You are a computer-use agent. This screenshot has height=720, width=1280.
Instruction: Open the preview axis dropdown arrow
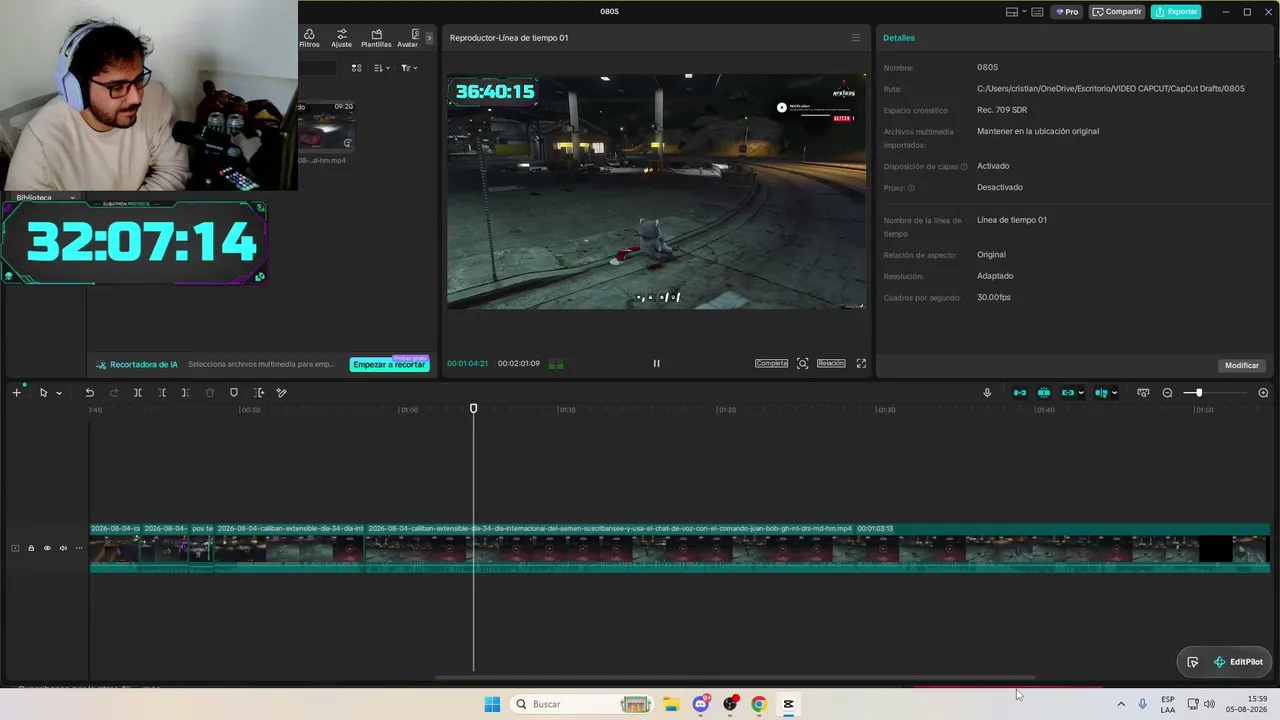click(x=1114, y=393)
